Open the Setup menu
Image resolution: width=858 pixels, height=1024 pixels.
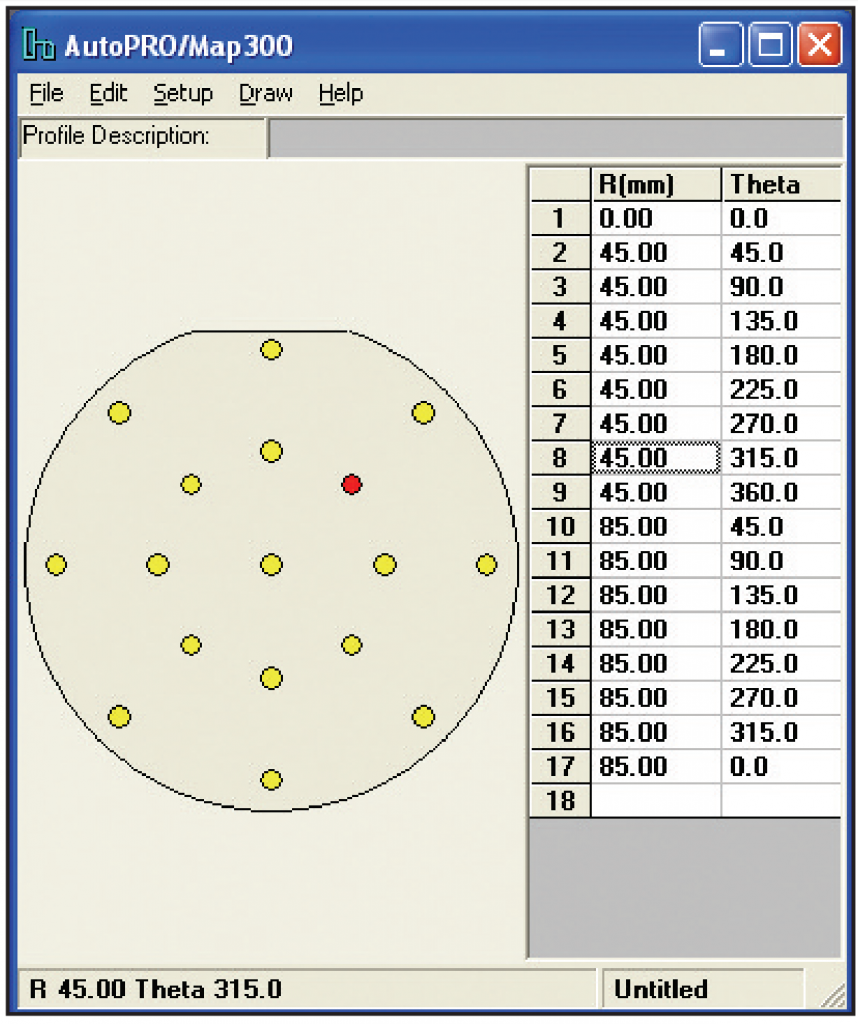183,93
